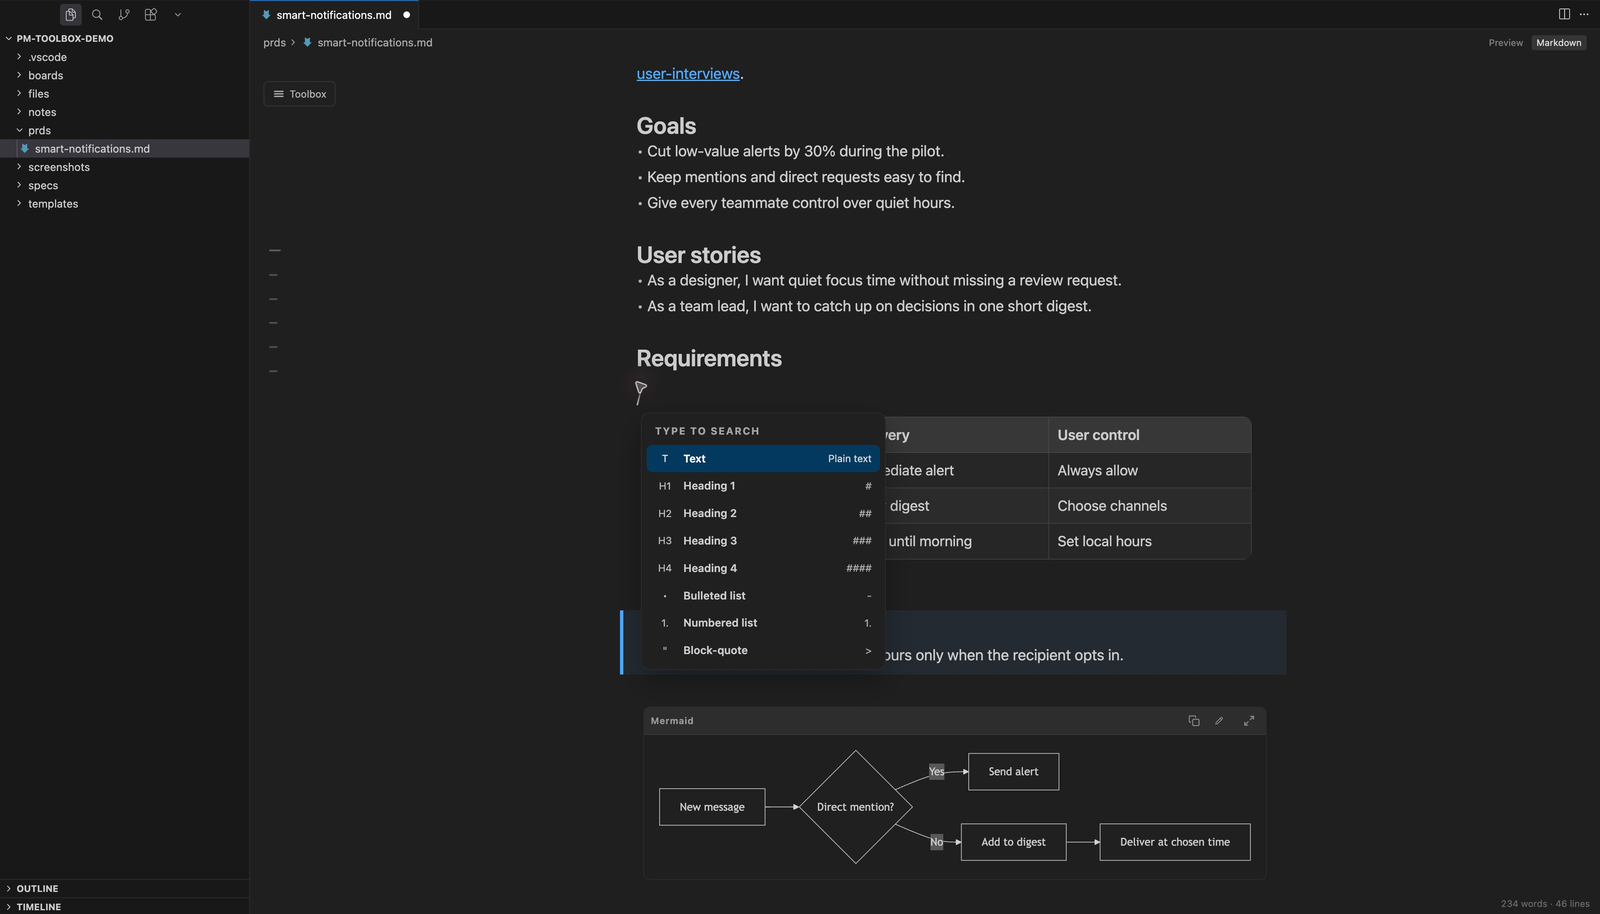1600x914 pixels.
Task: Insert a Block-quote block
Action: click(763, 650)
